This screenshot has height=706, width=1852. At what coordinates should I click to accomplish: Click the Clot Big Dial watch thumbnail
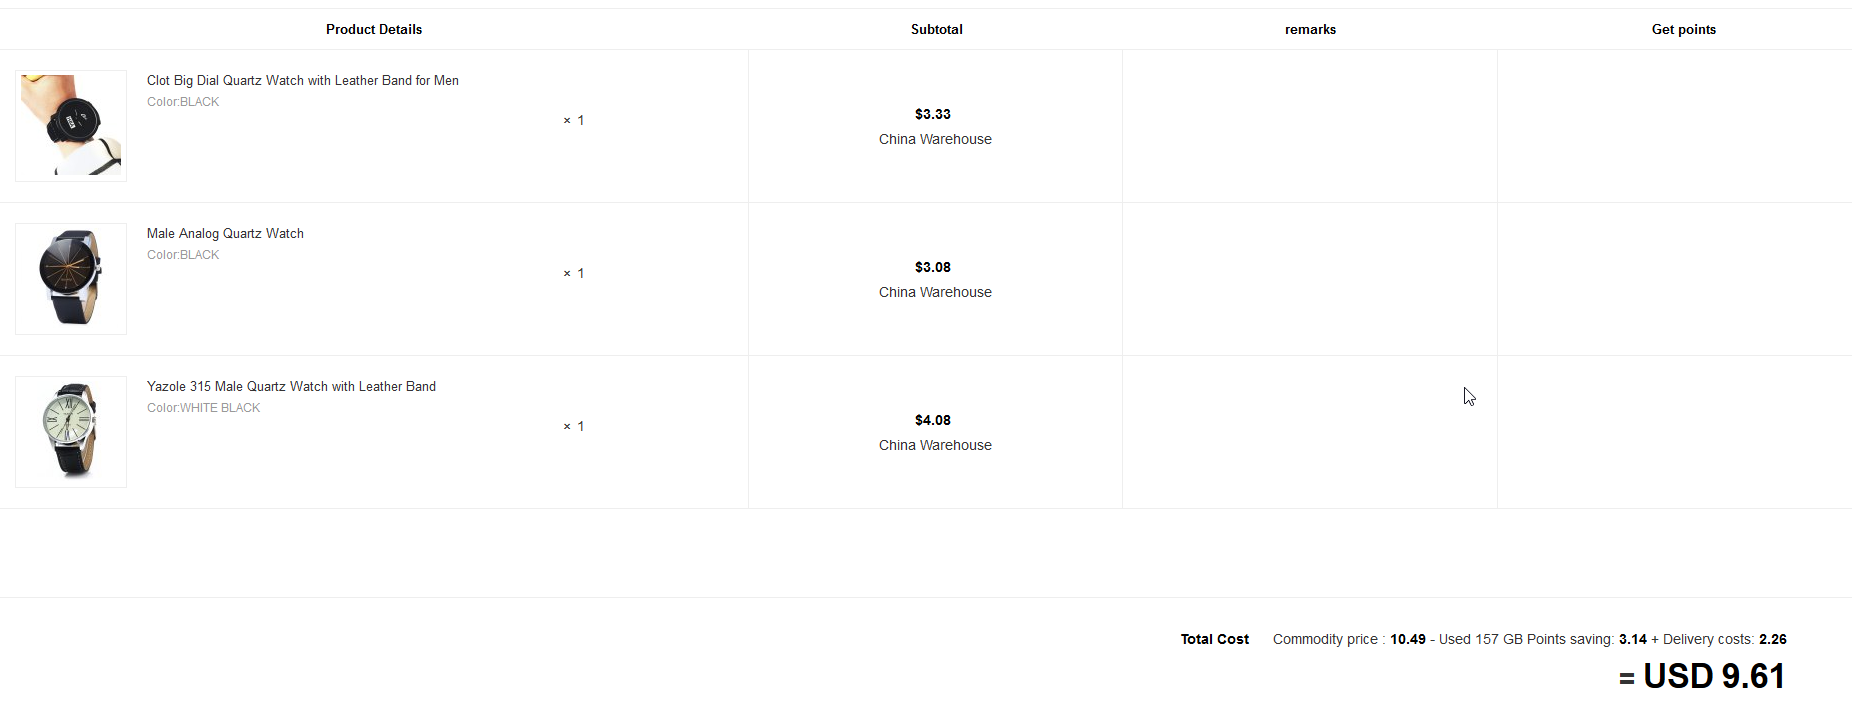[71, 126]
